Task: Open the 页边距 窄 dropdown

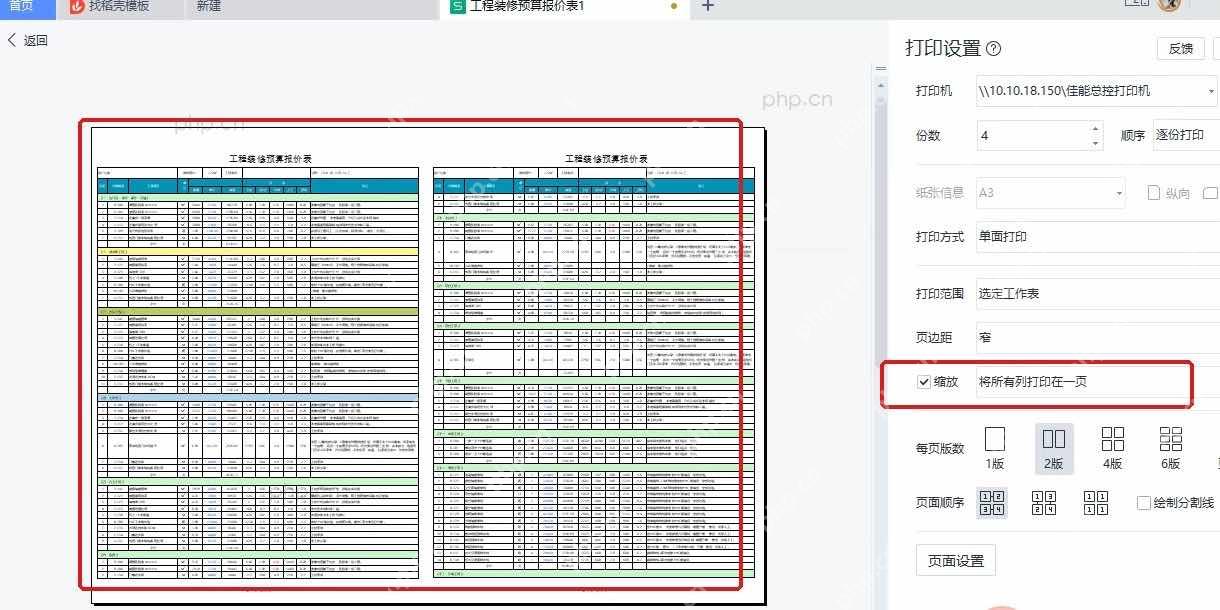Action: 1098,338
